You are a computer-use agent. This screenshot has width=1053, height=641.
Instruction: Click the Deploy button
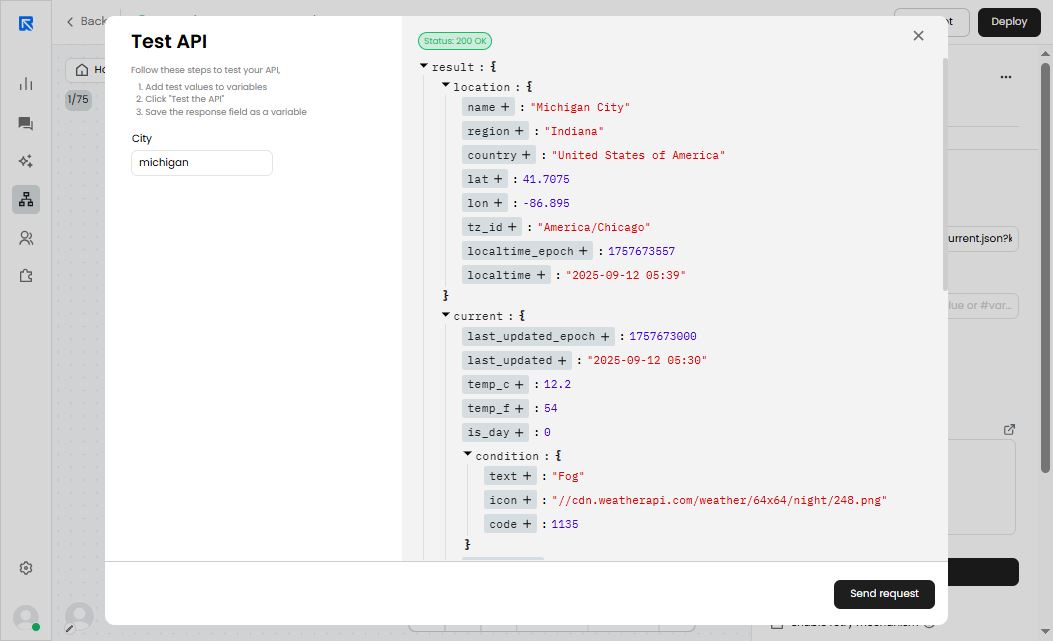tap(1008, 22)
